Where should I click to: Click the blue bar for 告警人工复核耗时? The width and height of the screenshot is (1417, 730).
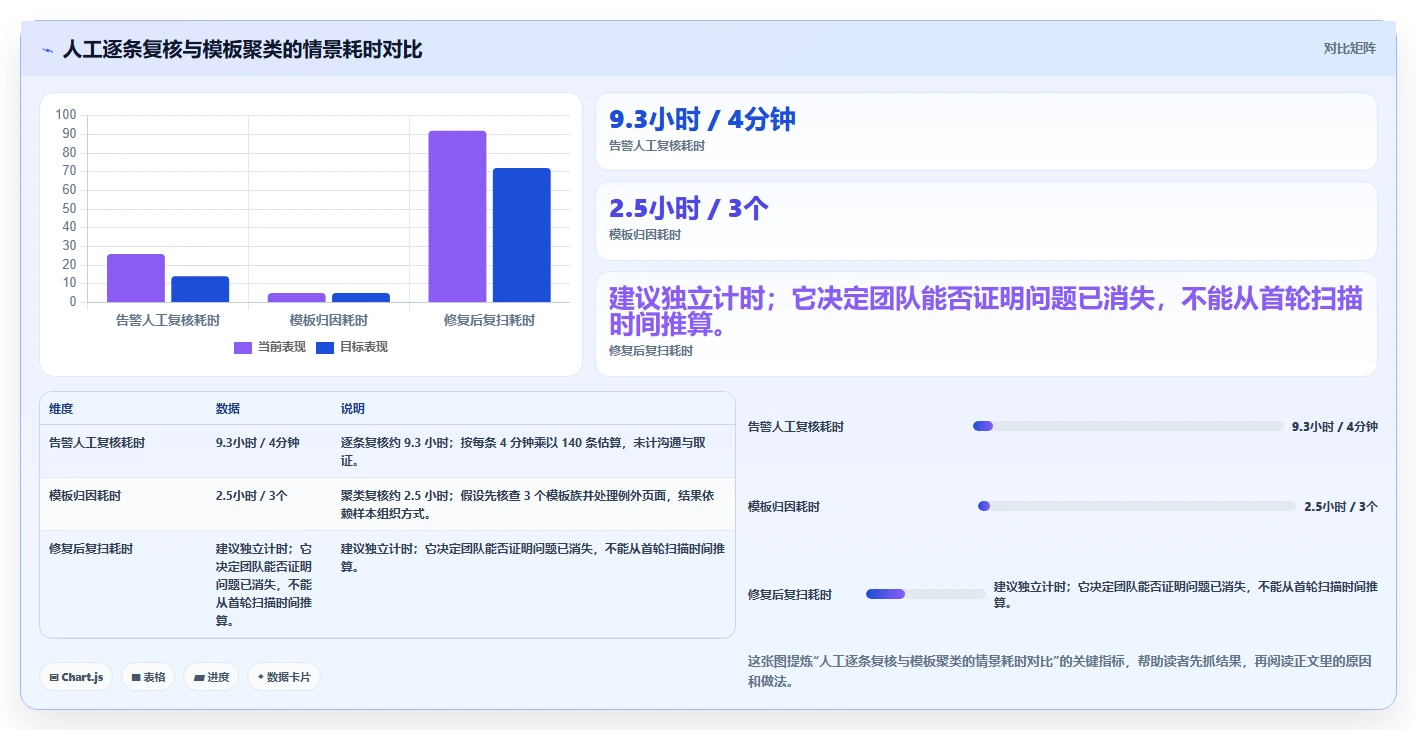point(200,289)
